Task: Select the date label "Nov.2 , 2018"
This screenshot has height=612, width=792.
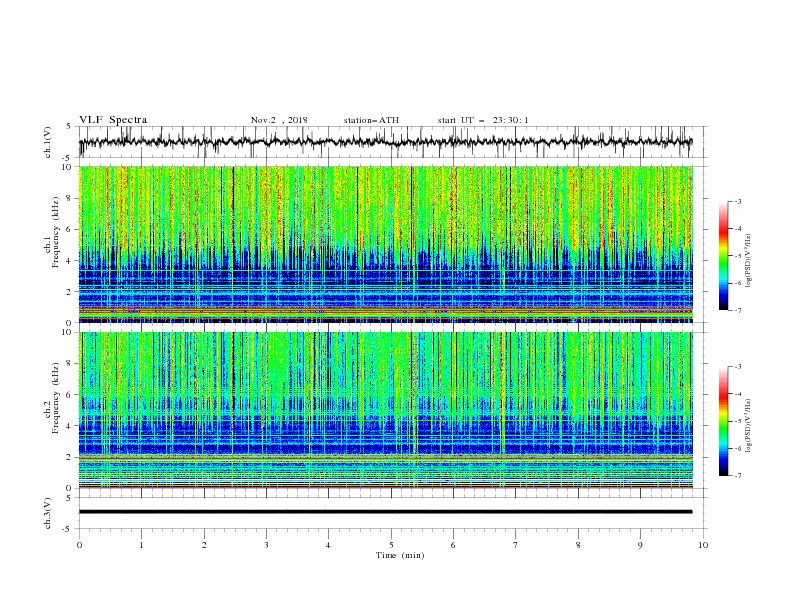Action: tap(279, 120)
